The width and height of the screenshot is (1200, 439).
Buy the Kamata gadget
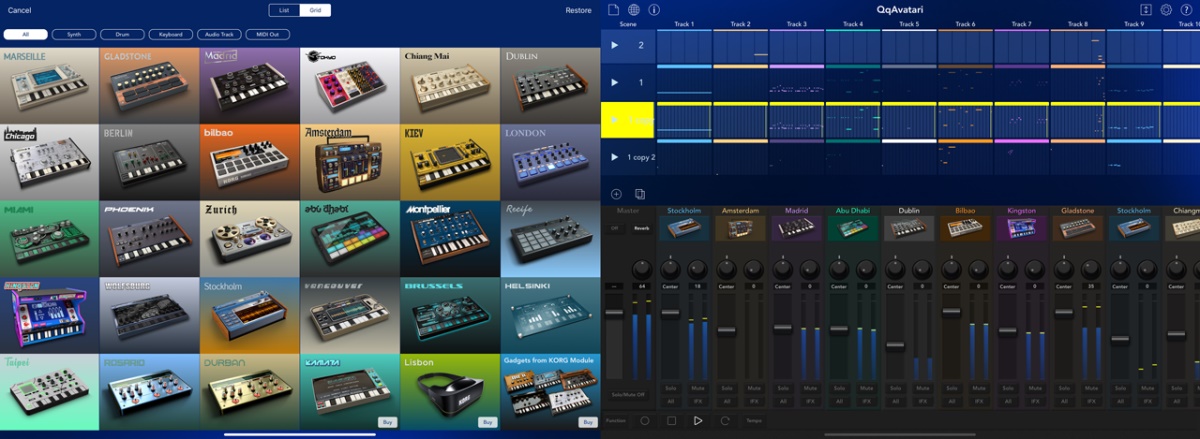388,422
